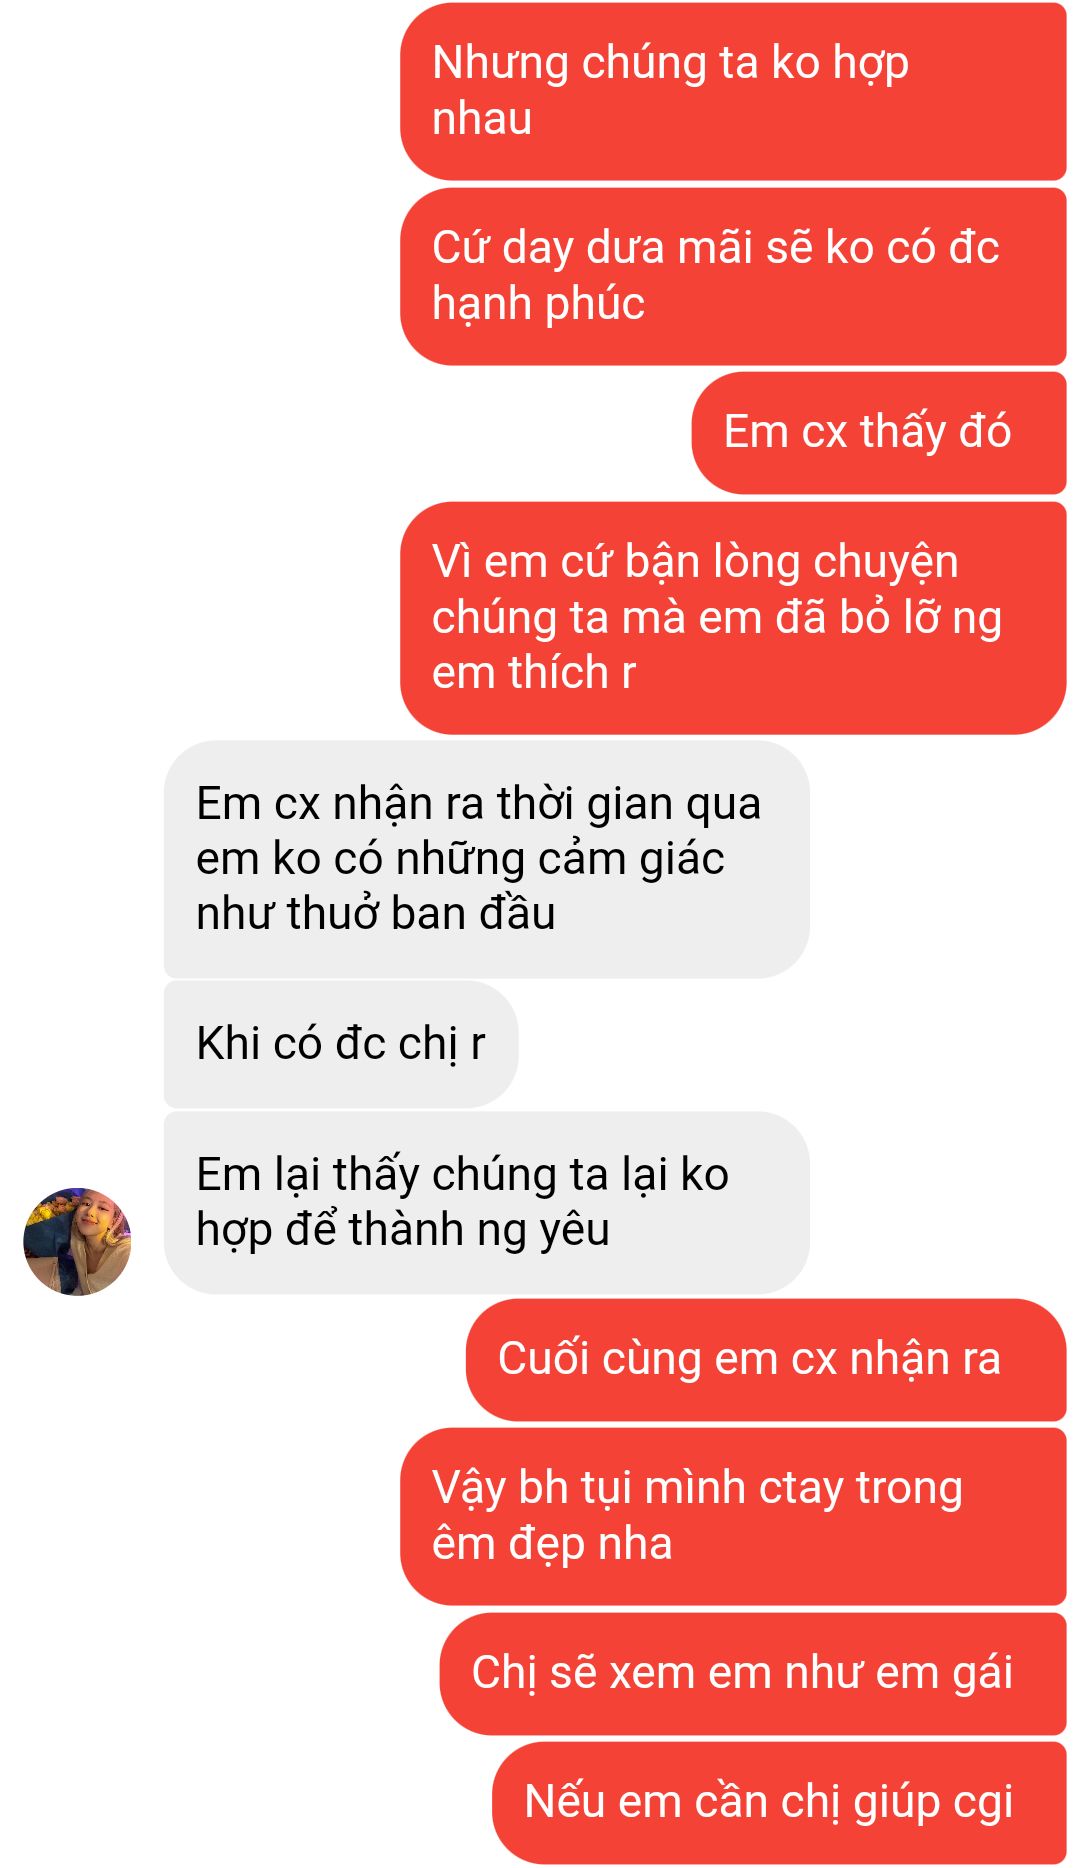
Task: Tap the 'Em cx thấy đó' bubble
Action: click(x=879, y=433)
